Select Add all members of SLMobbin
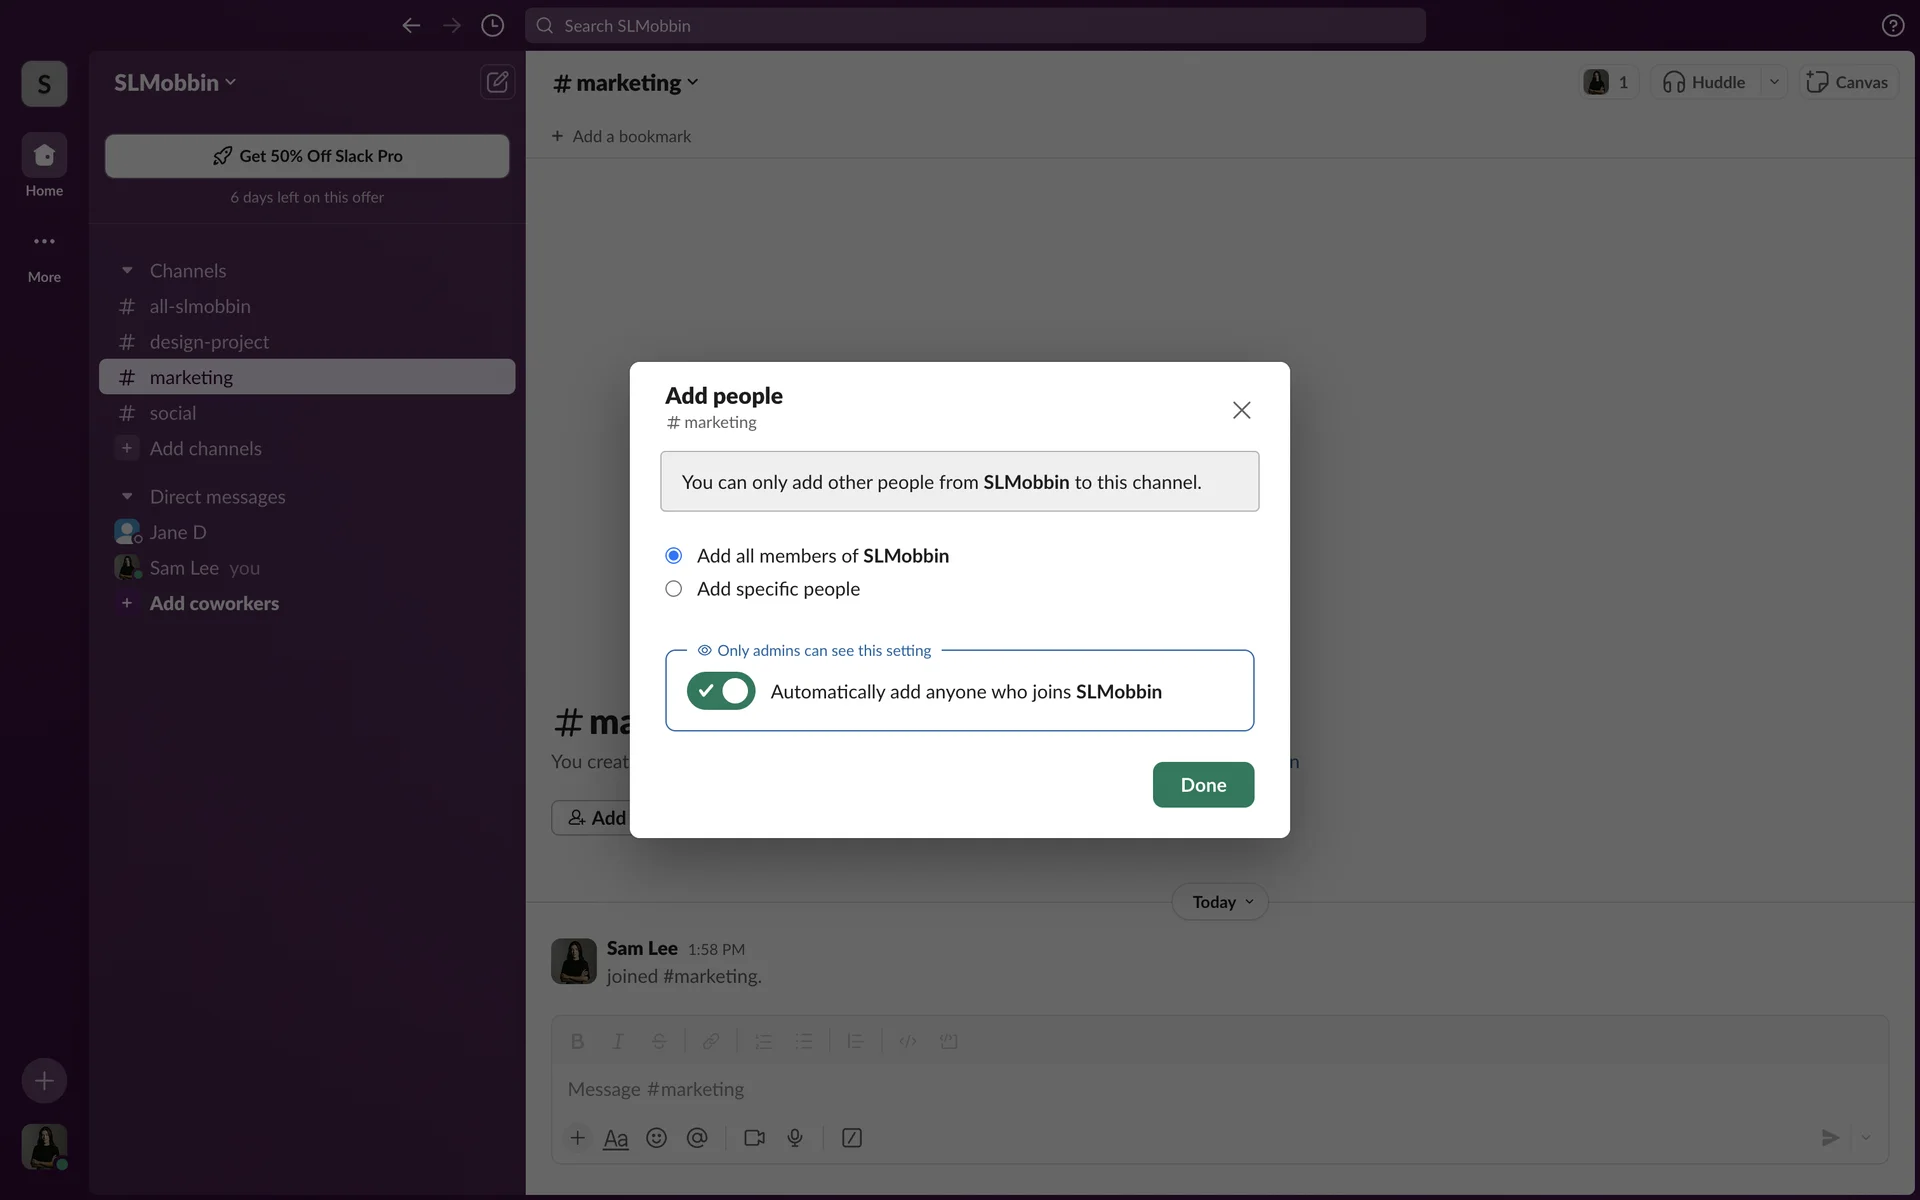This screenshot has width=1920, height=1200. (674, 556)
